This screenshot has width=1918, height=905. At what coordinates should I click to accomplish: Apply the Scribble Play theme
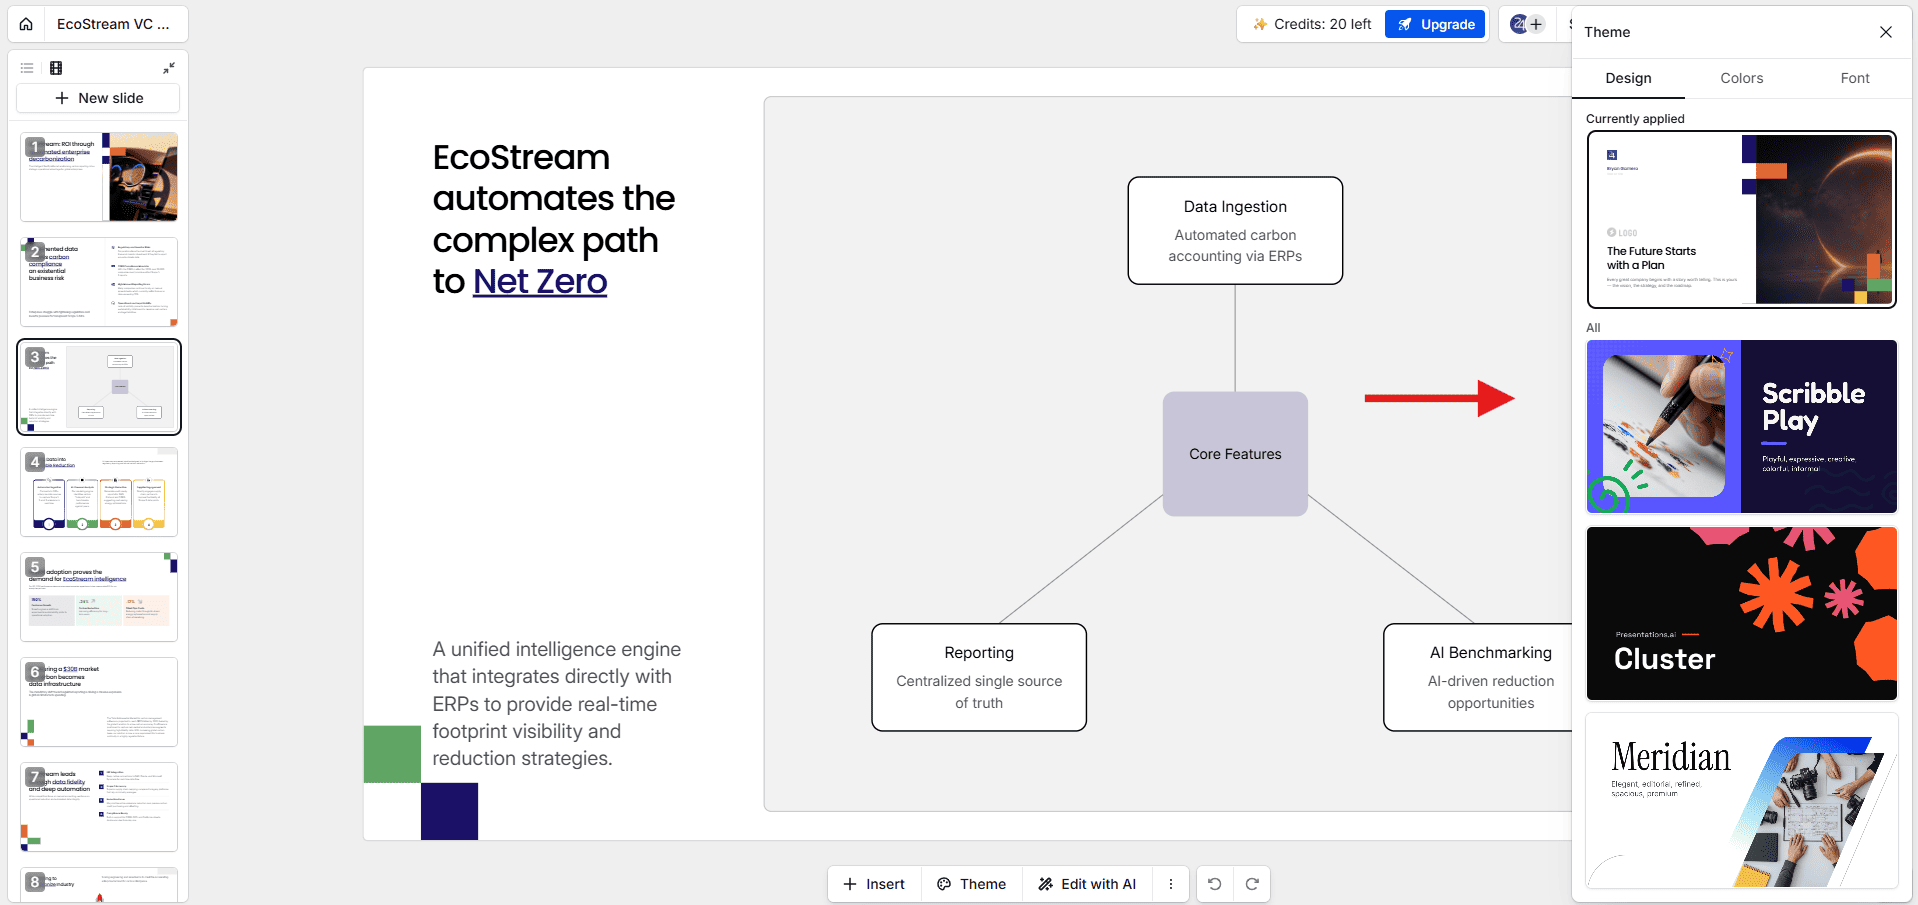[1741, 426]
